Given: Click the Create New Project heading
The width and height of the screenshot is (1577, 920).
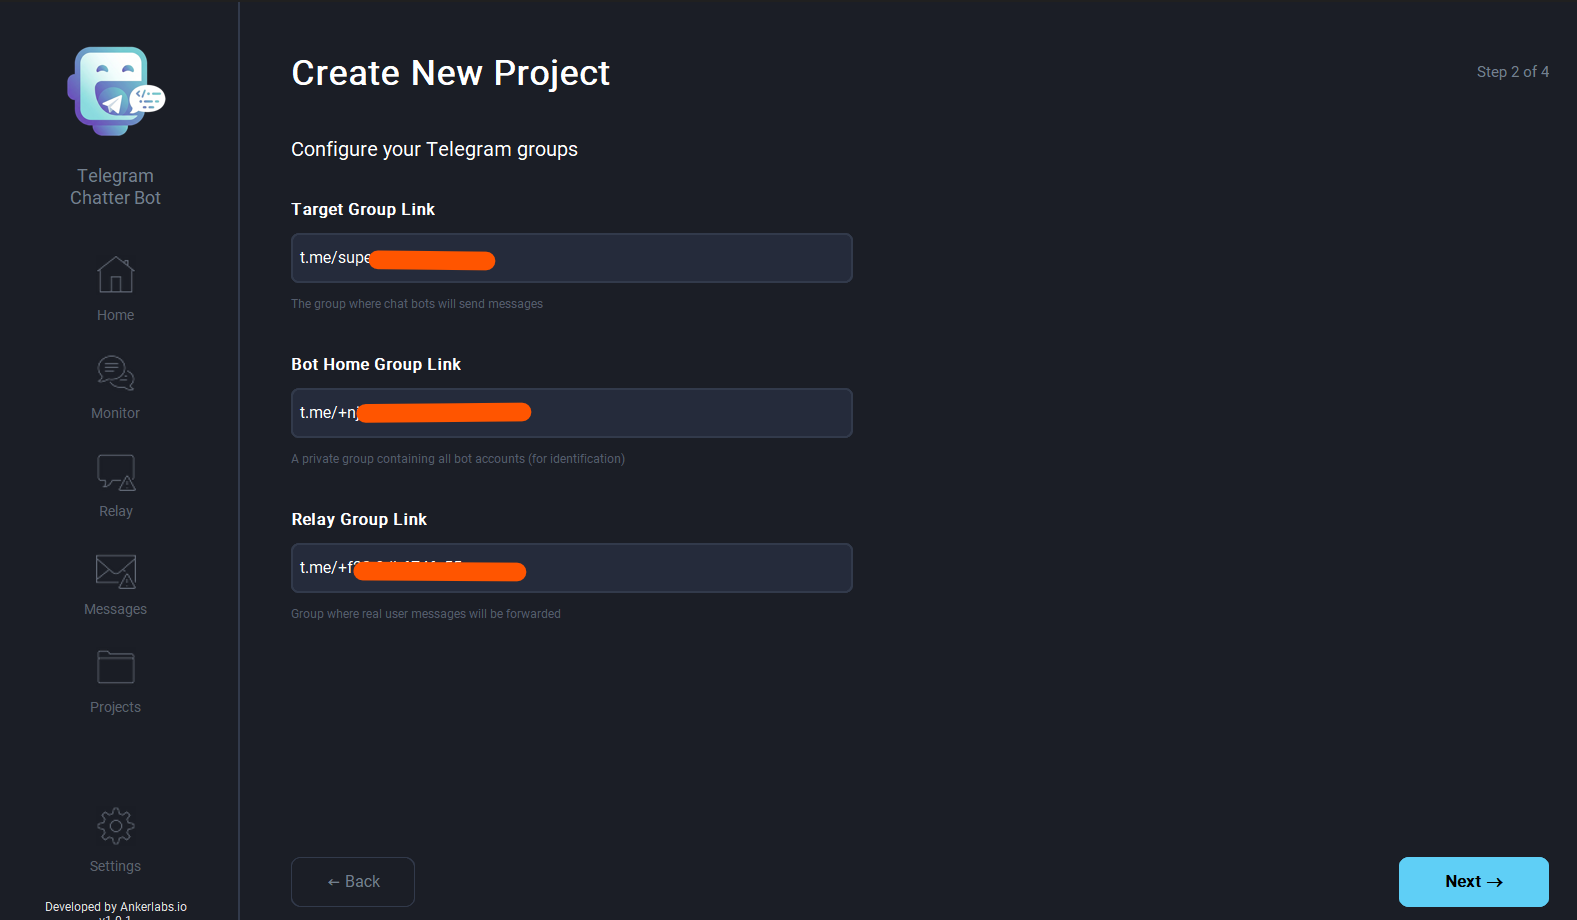Looking at the screenshot, I should pos(450,72).
